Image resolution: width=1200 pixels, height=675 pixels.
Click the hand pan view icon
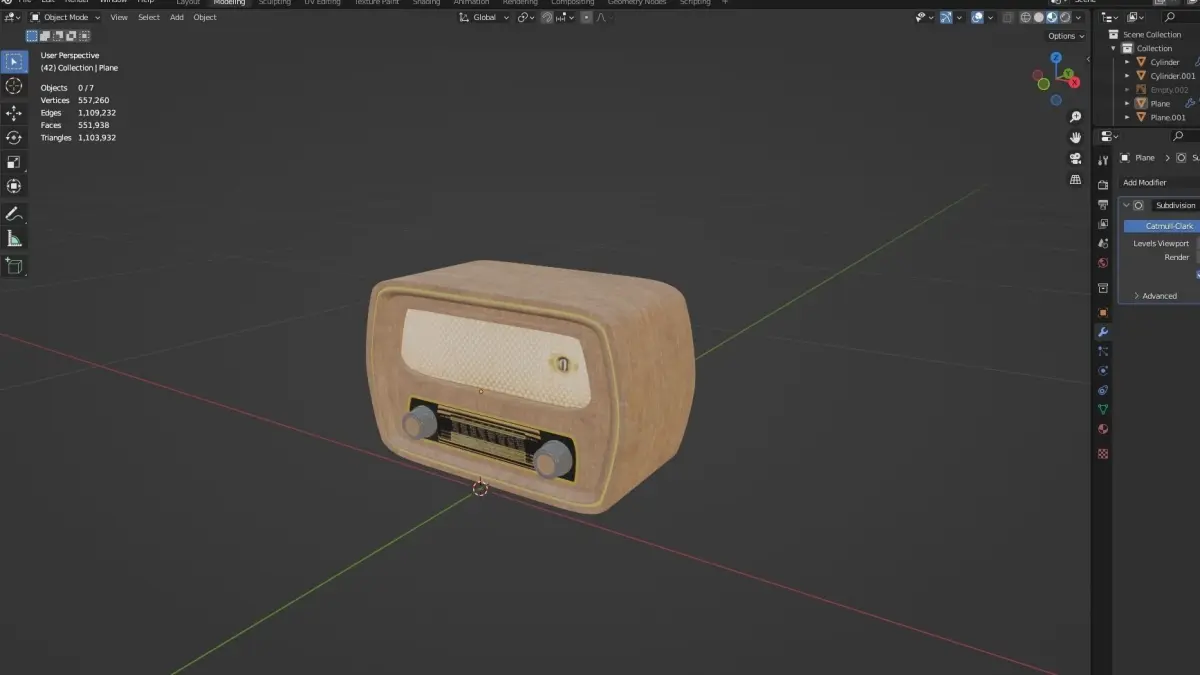1076,137
